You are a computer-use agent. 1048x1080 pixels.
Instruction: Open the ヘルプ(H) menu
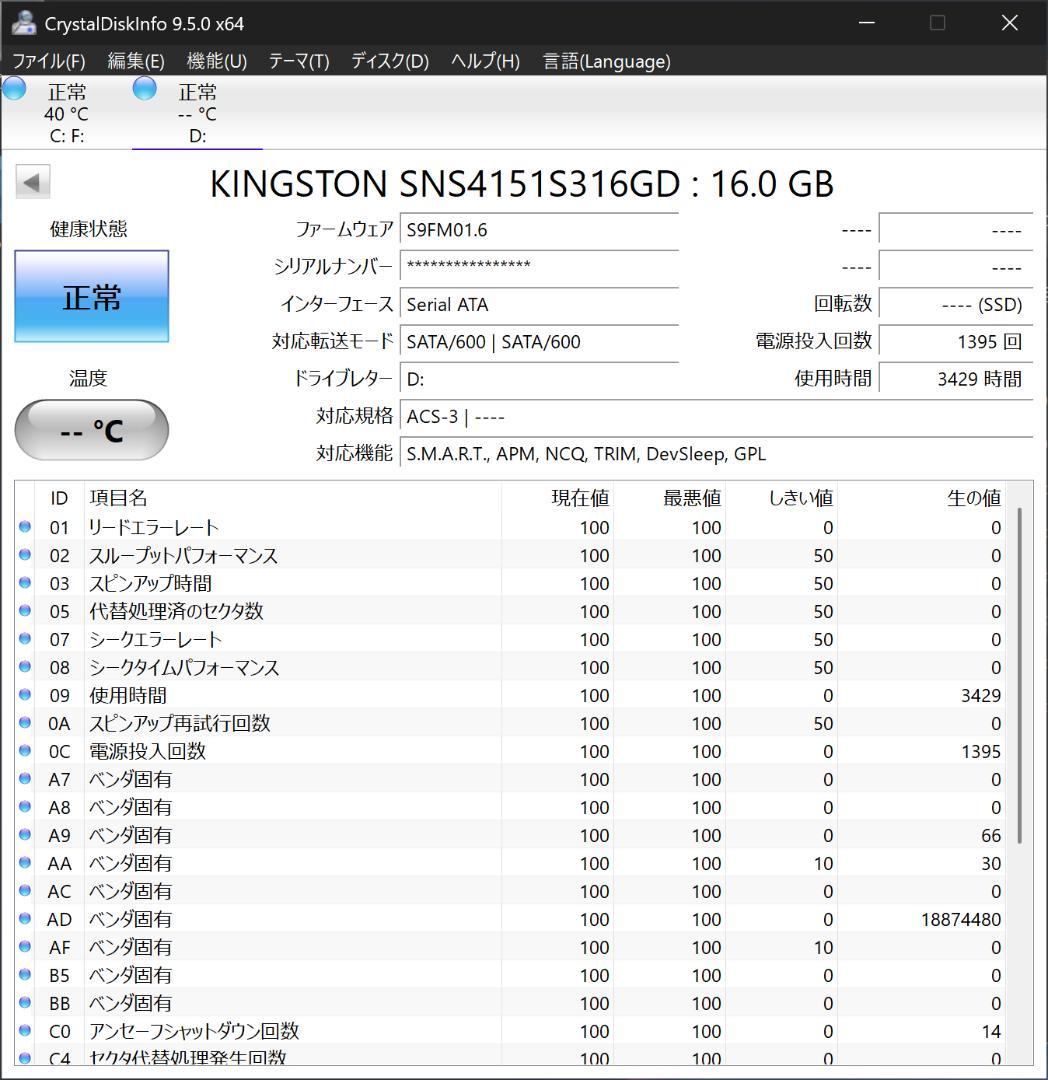coord(485,61)
